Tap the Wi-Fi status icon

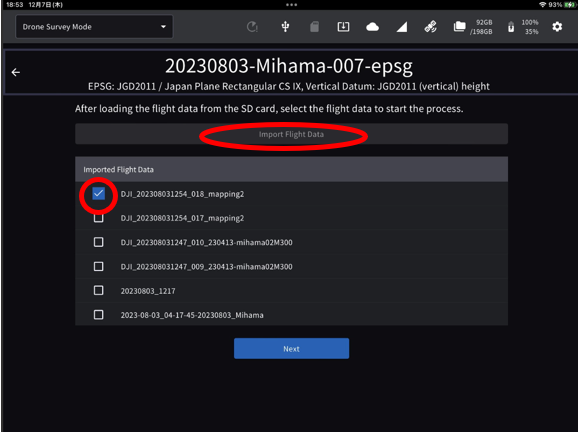(543, 5)
